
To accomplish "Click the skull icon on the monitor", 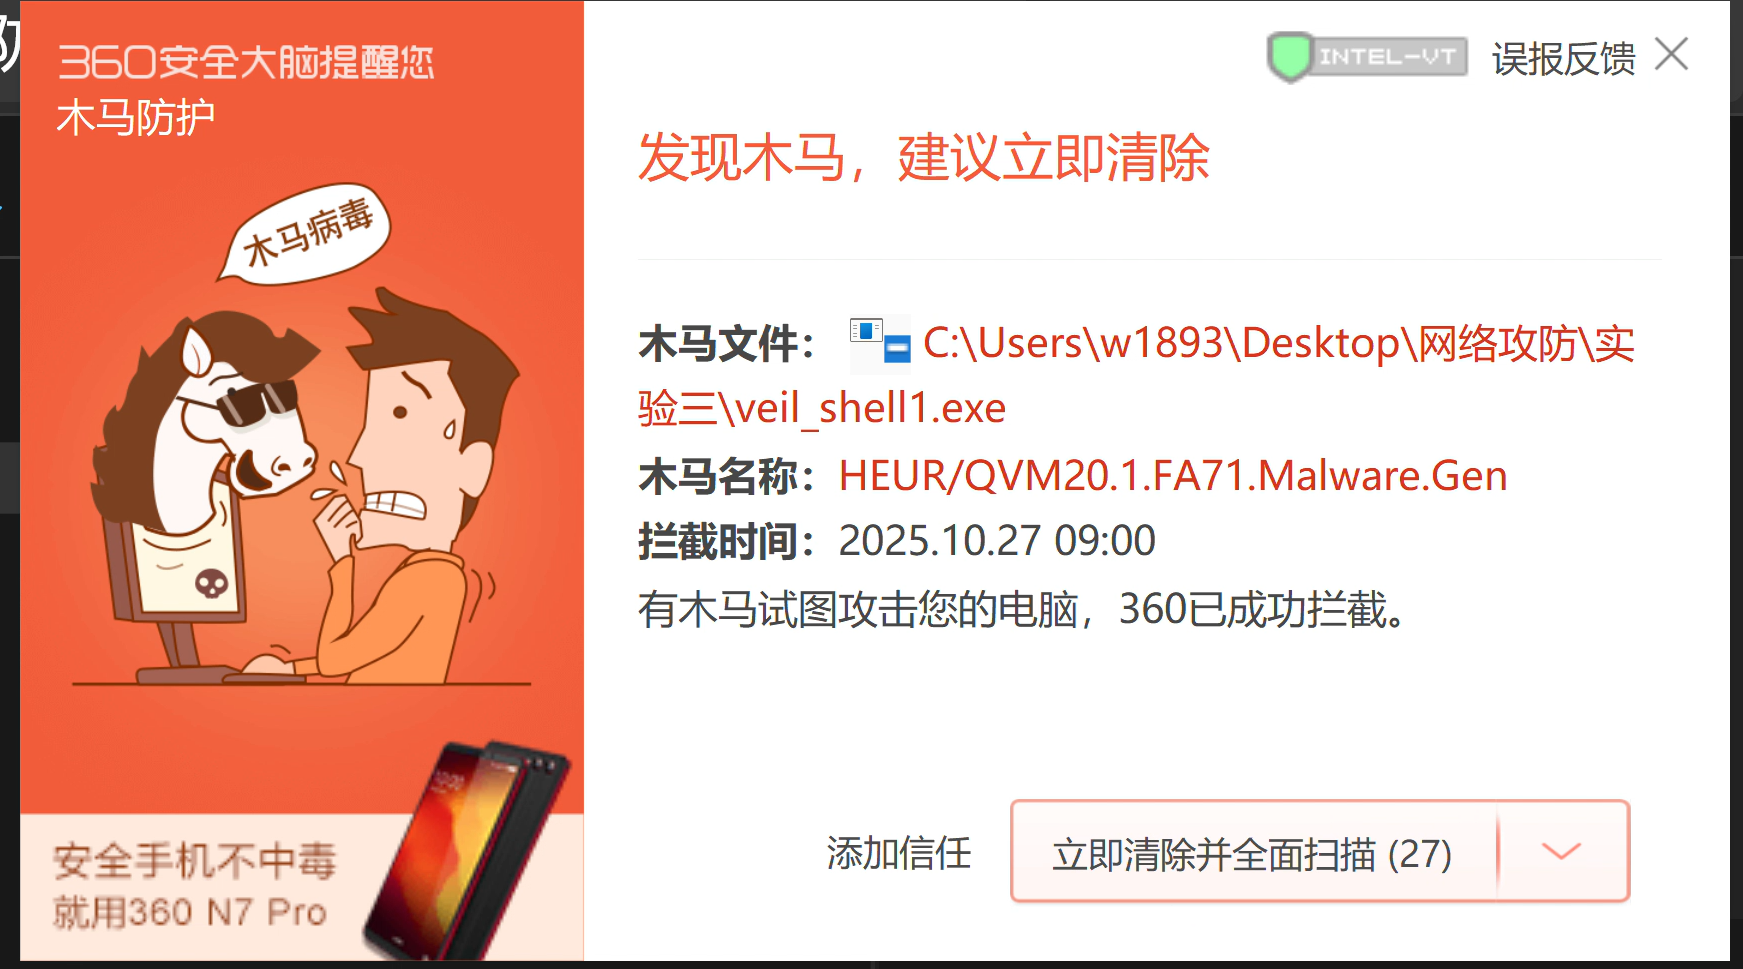I will point(211,583).
